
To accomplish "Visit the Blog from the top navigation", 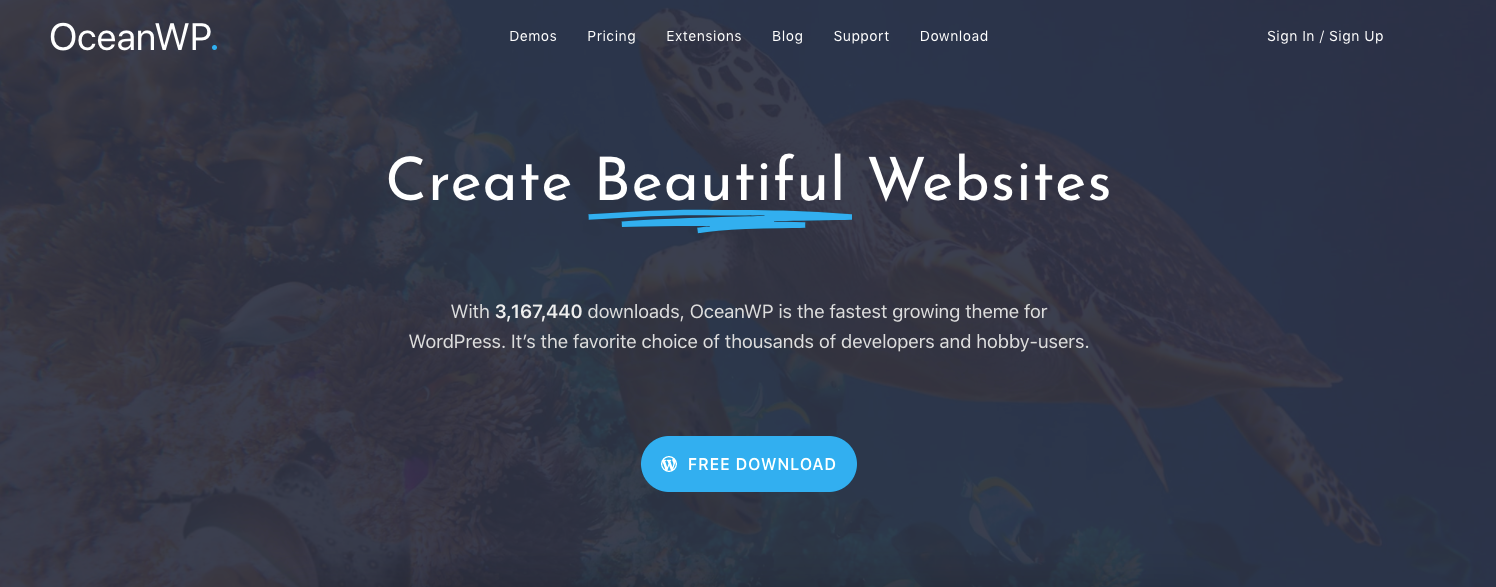I will click(787, 36).
